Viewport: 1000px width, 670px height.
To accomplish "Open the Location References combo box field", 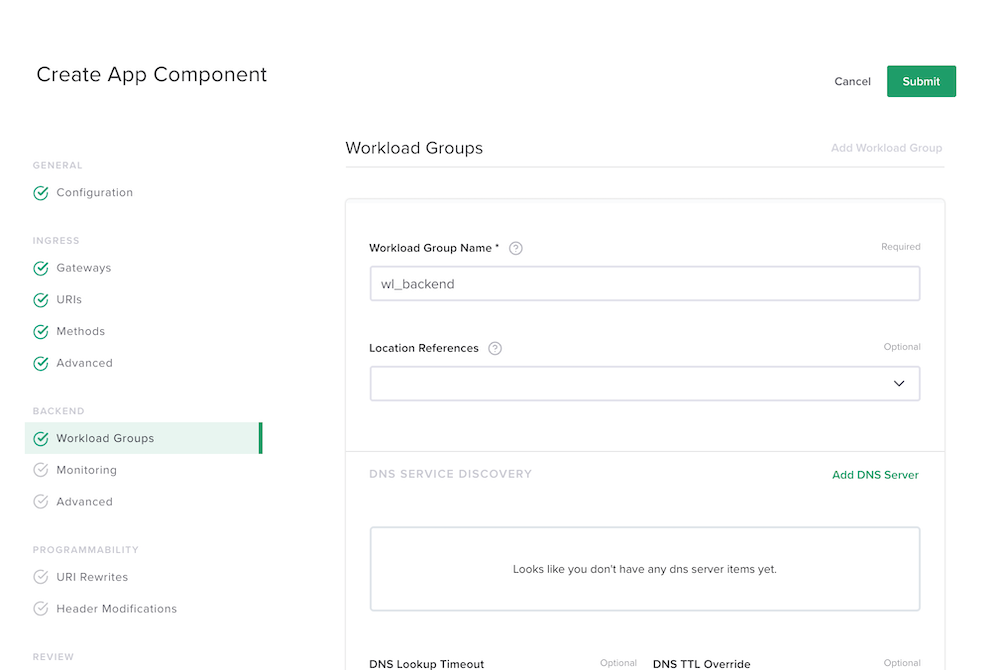I will click(645, 384).
